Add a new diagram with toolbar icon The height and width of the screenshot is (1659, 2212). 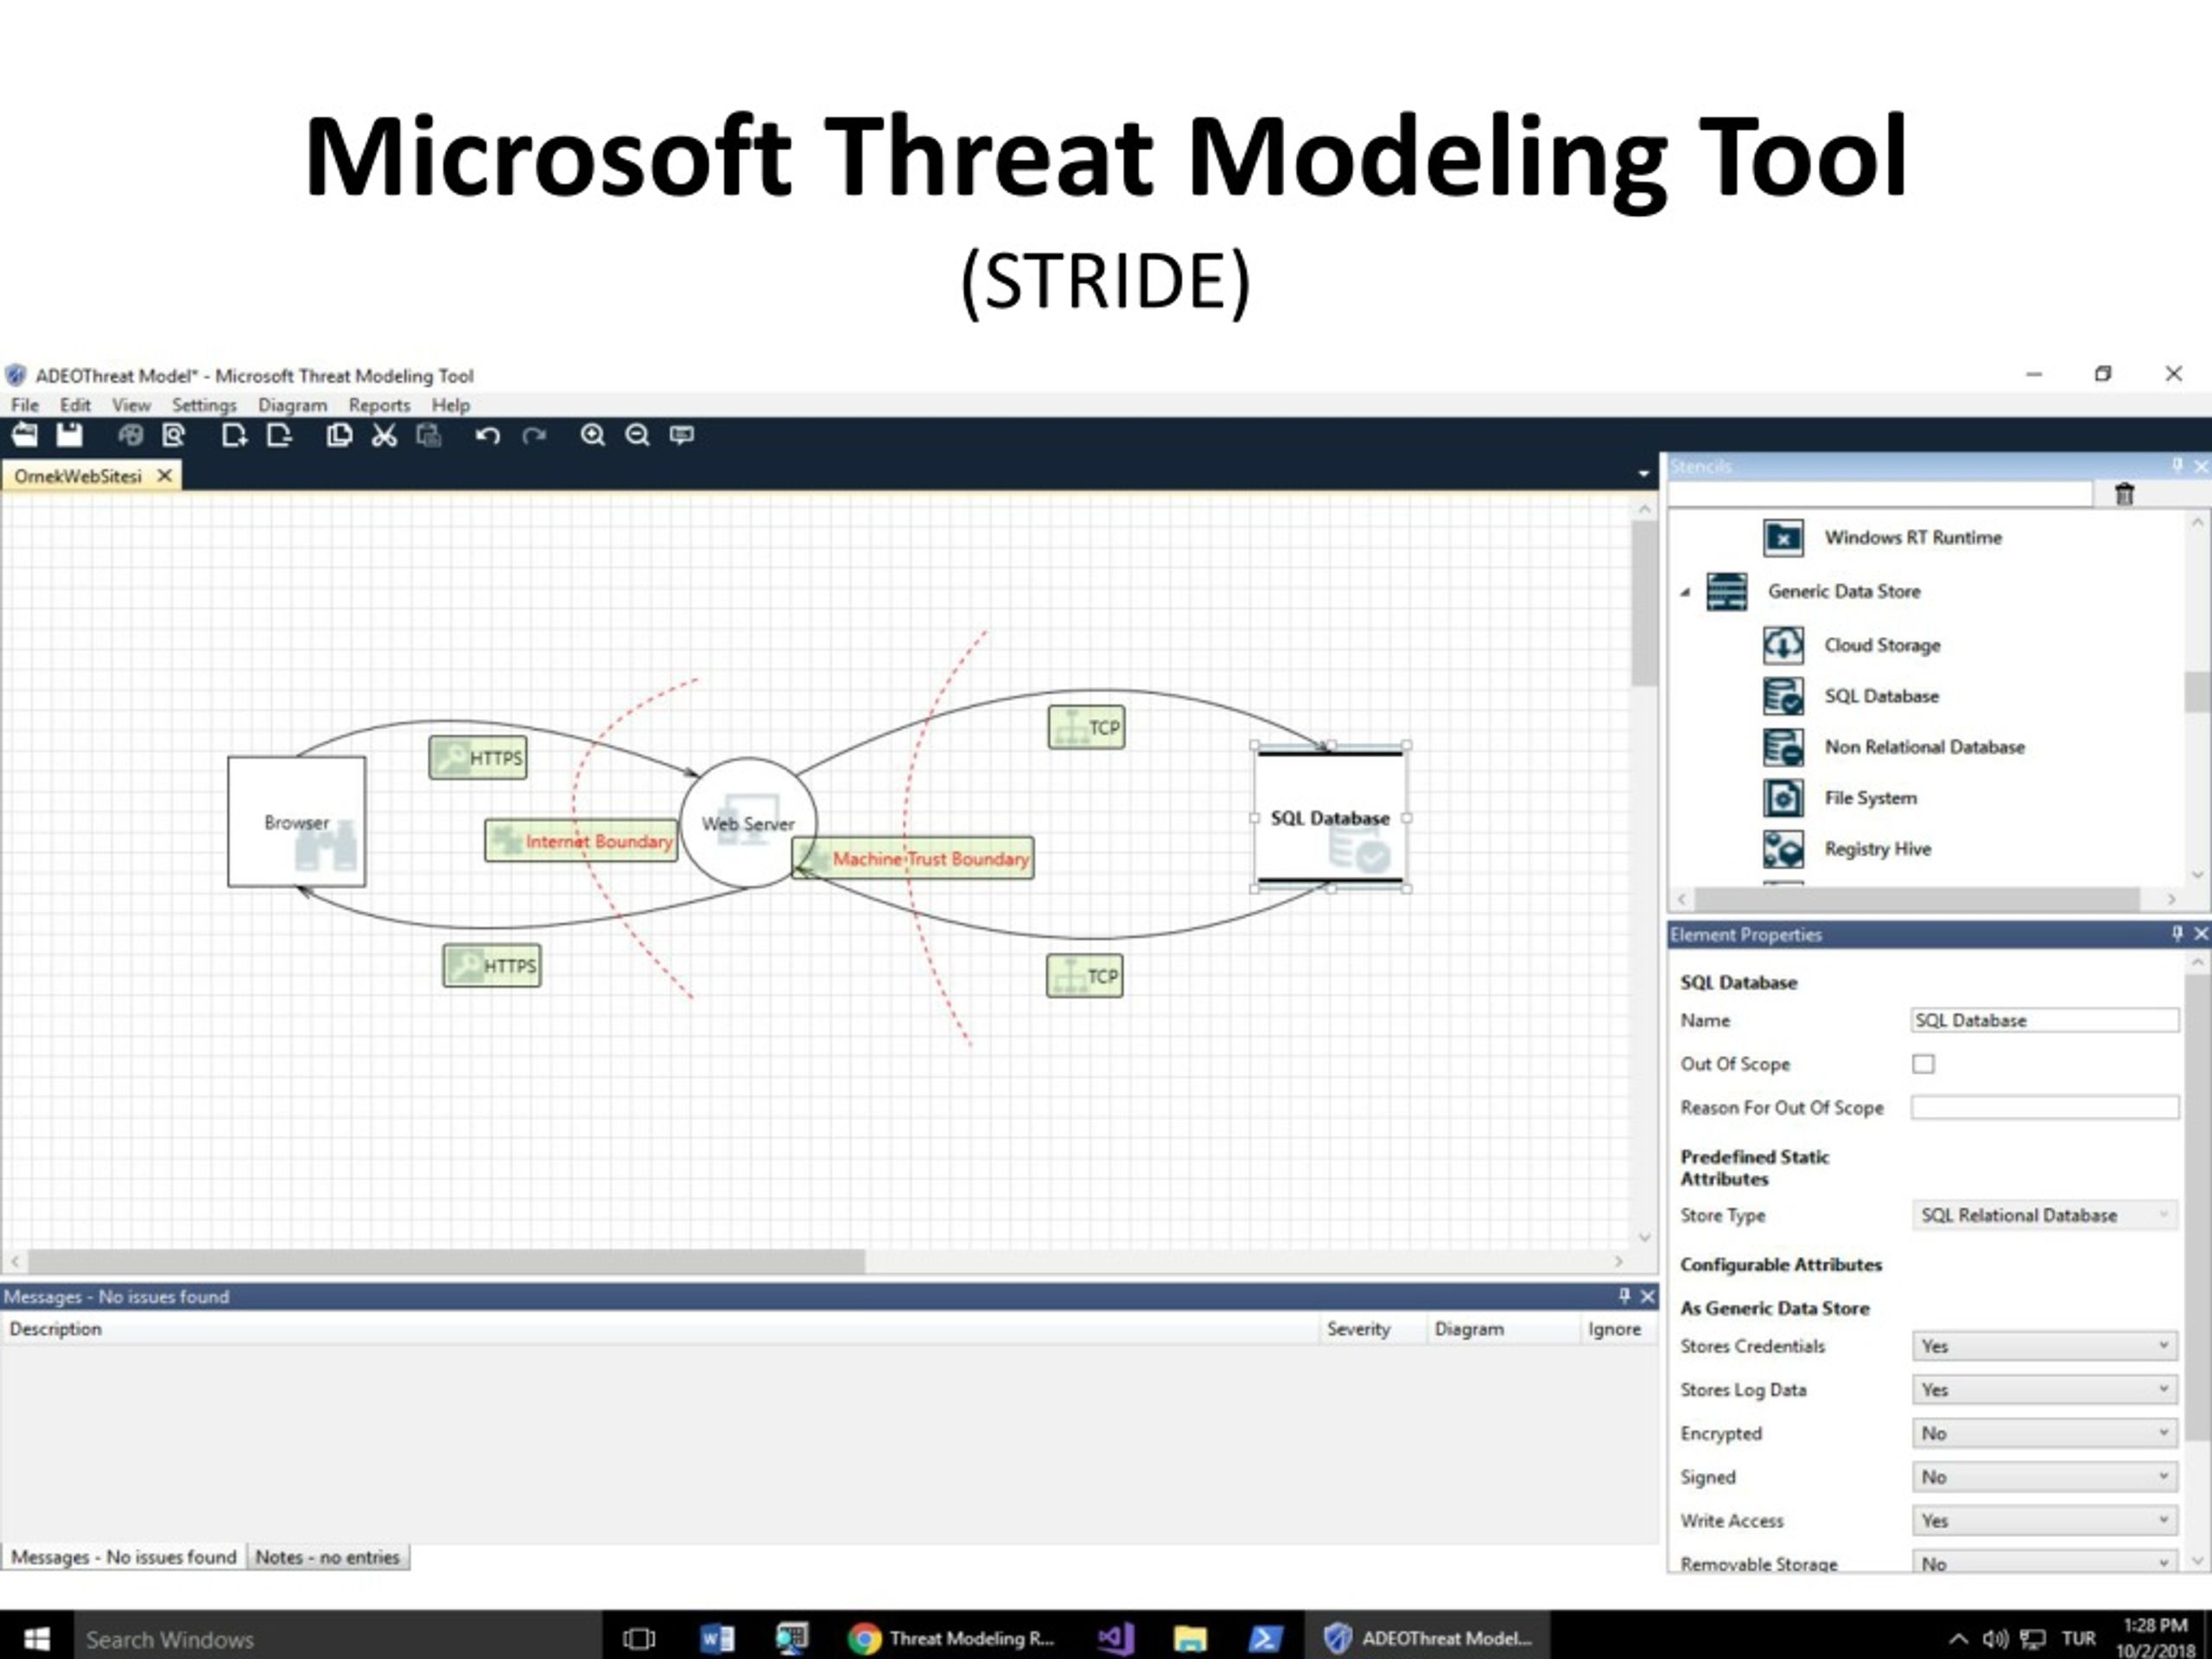(x=234, y=435)
